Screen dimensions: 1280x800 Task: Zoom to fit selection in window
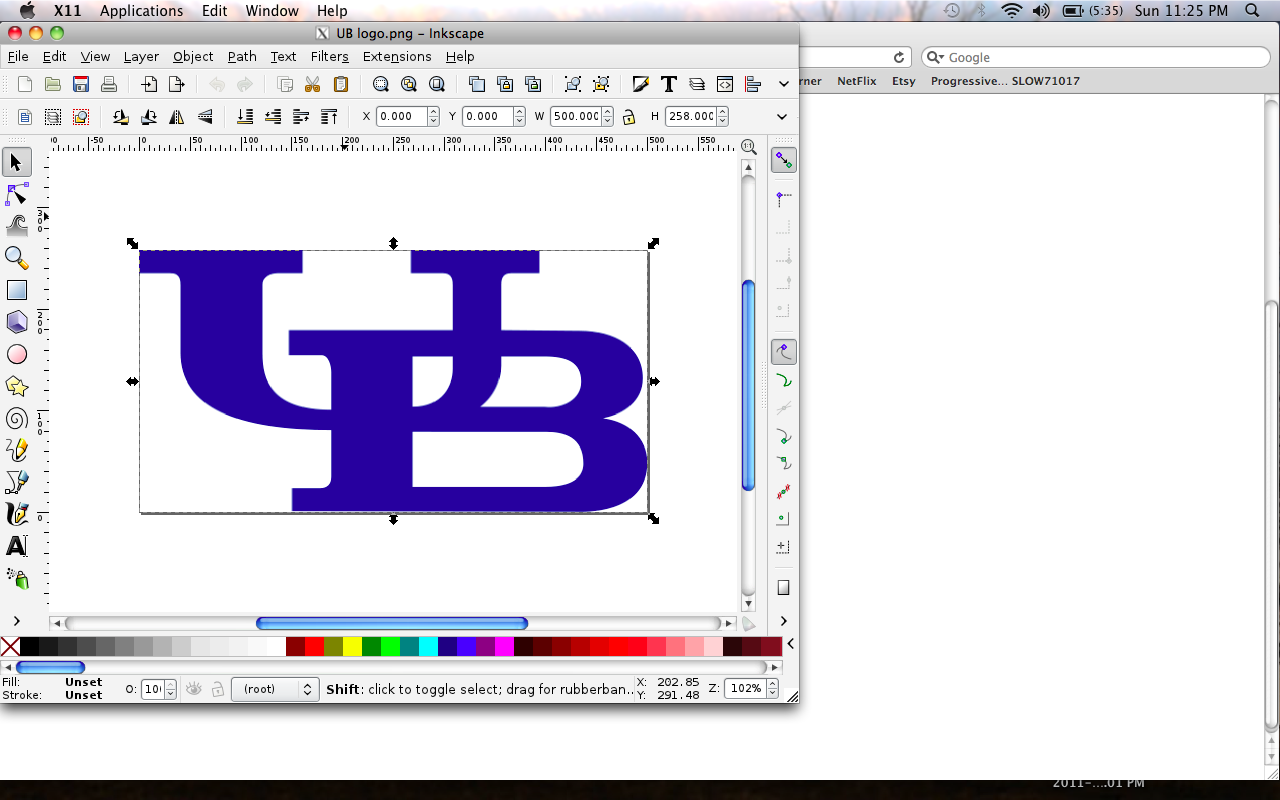381,84
